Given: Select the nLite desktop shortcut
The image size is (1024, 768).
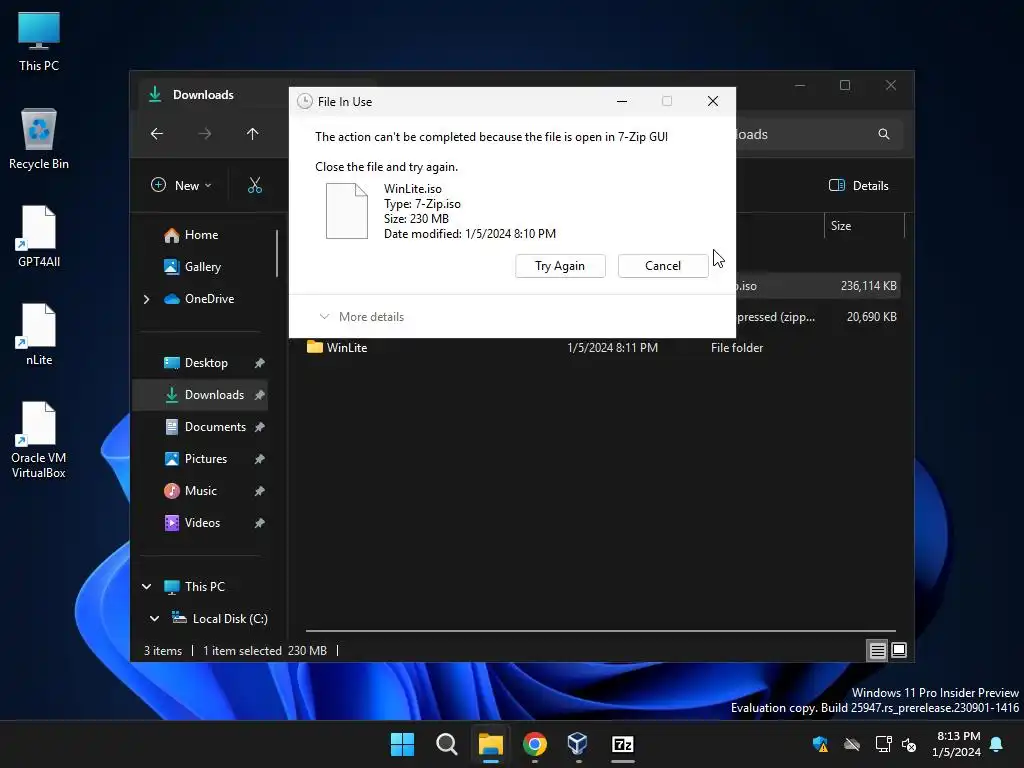Looking at the screenshot, I should click(39, 334).
